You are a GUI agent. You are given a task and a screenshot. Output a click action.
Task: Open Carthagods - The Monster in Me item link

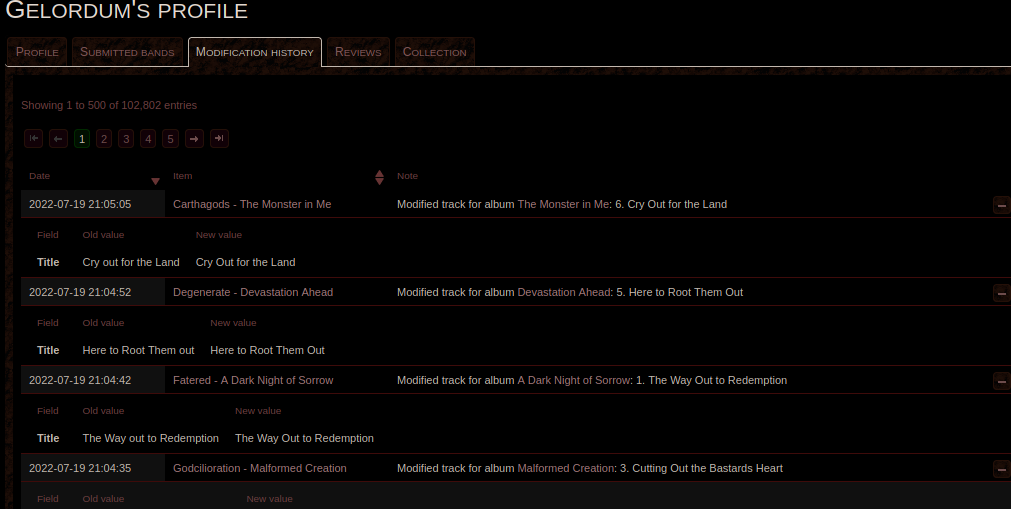[252, 205]
